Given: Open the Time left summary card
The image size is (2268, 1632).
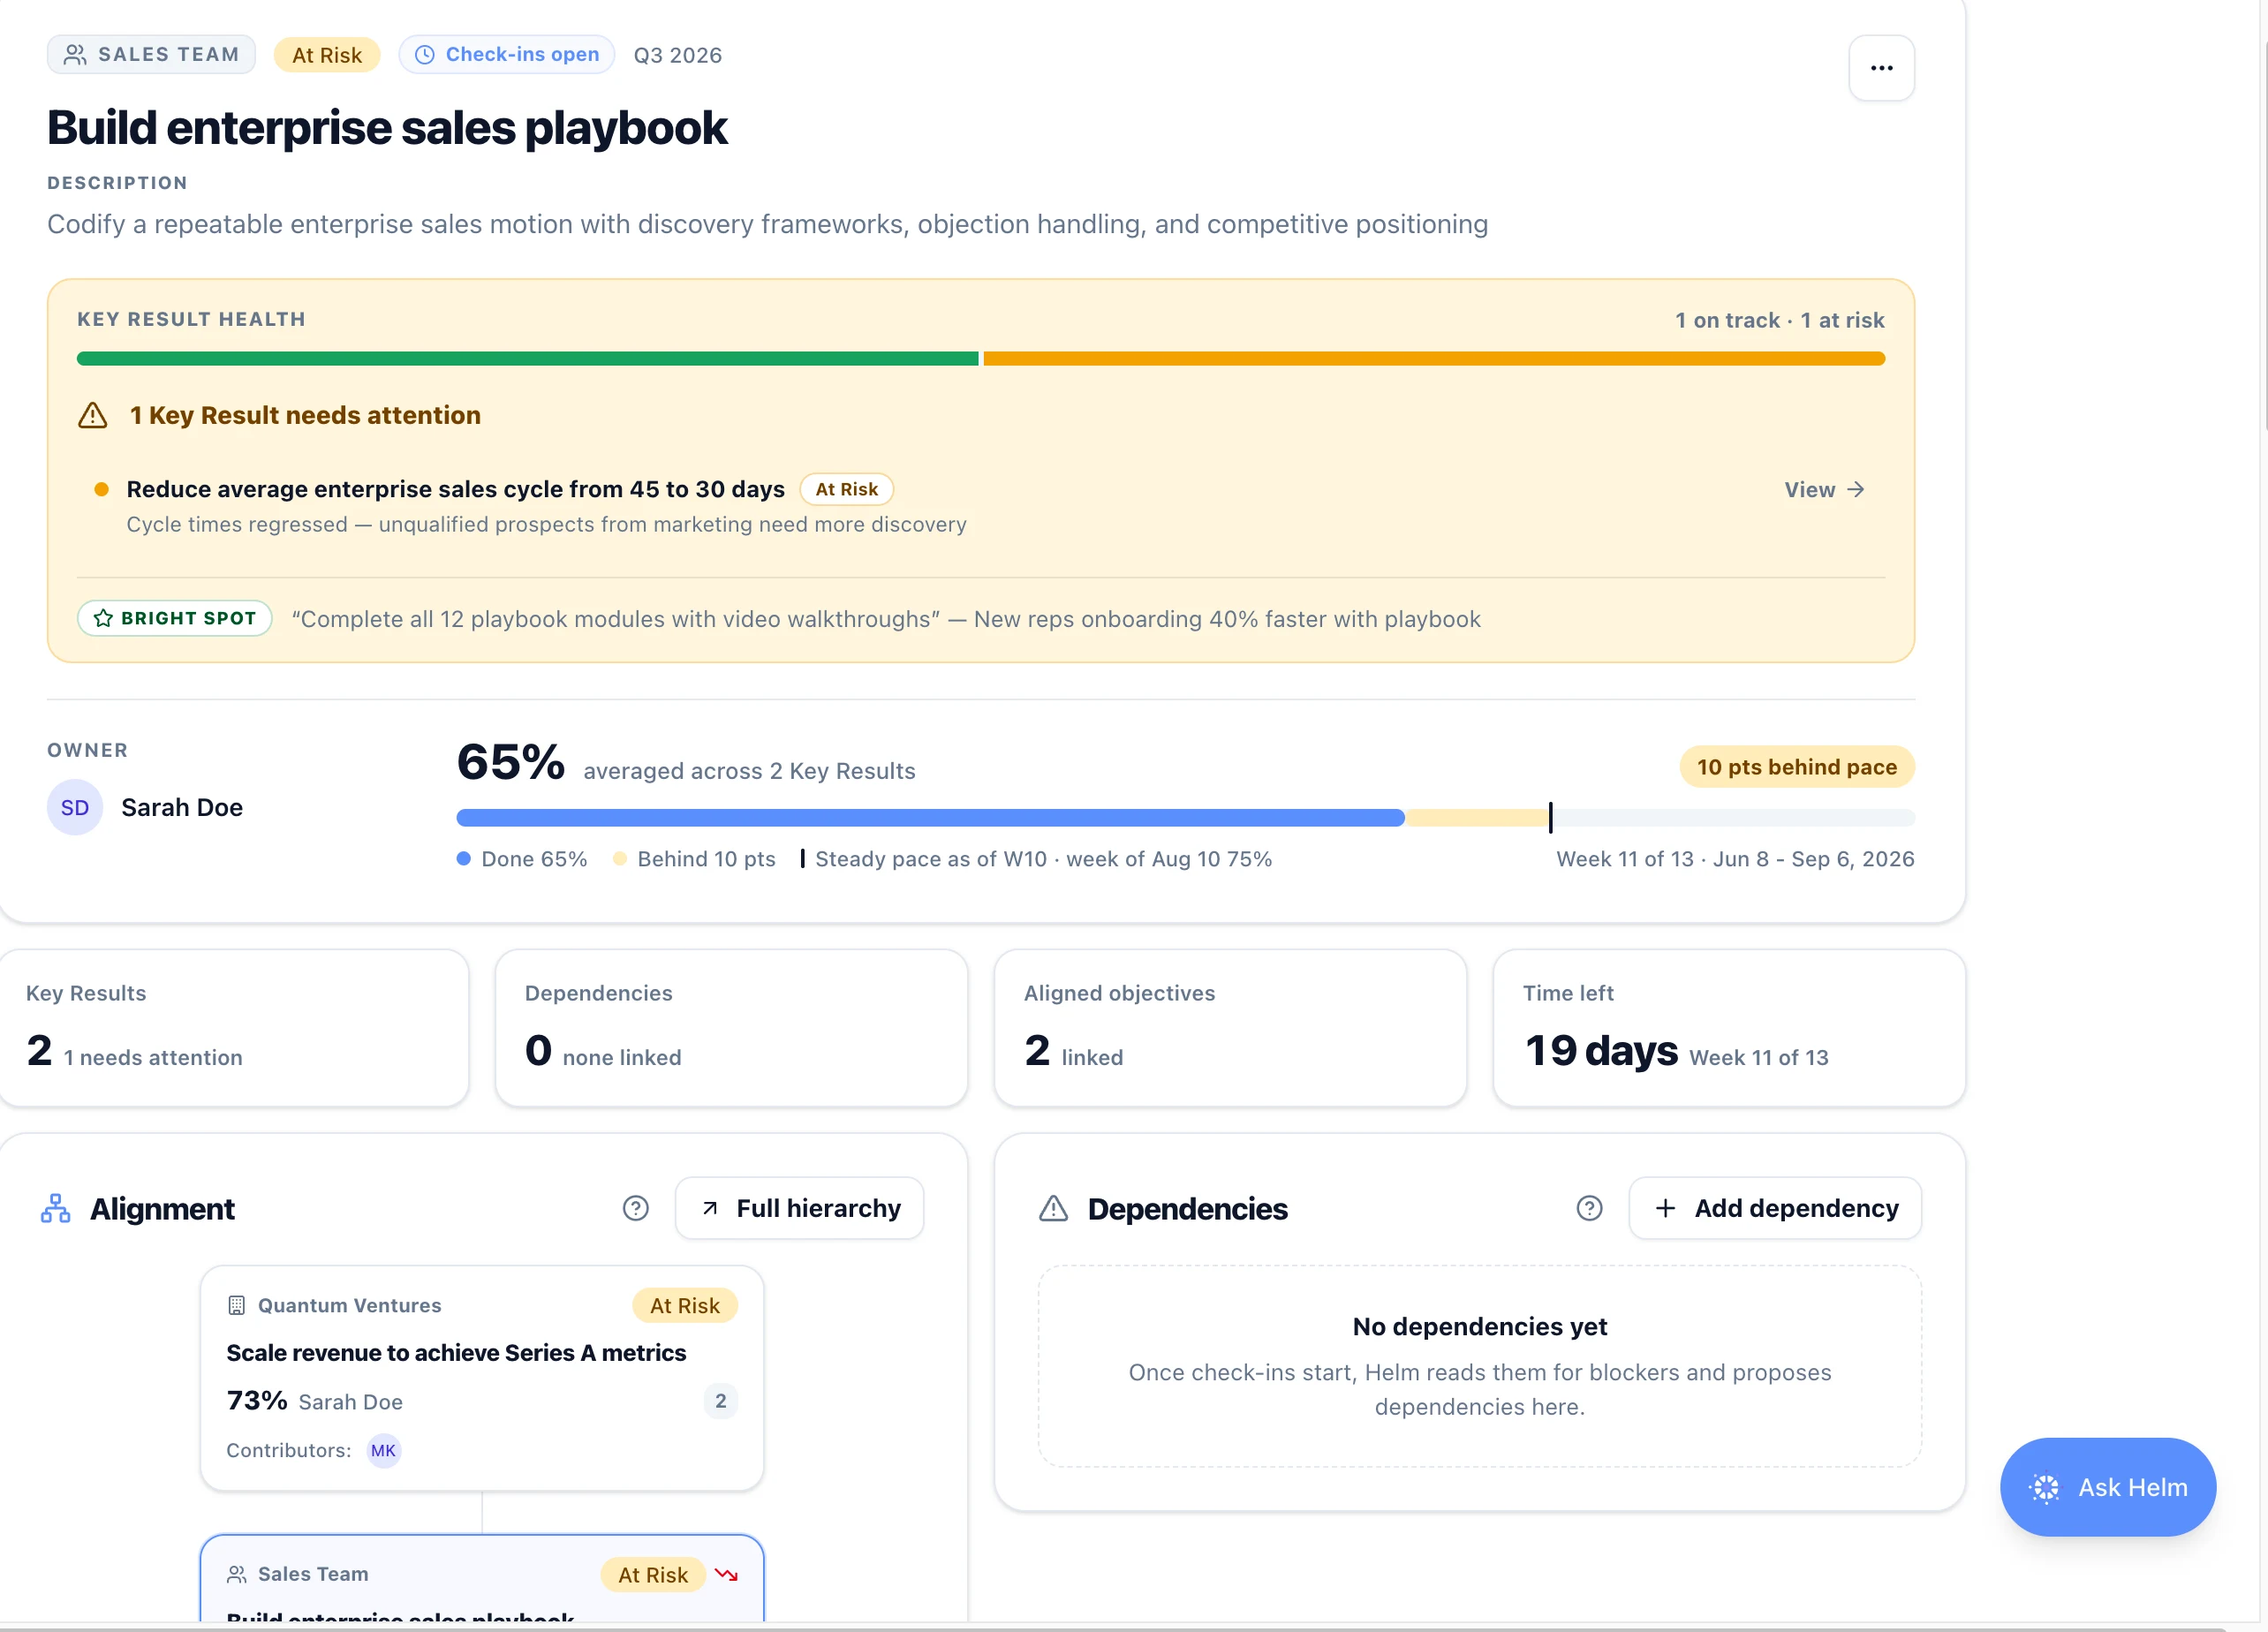Looking at the screenshot, I should point(1729,1028).
